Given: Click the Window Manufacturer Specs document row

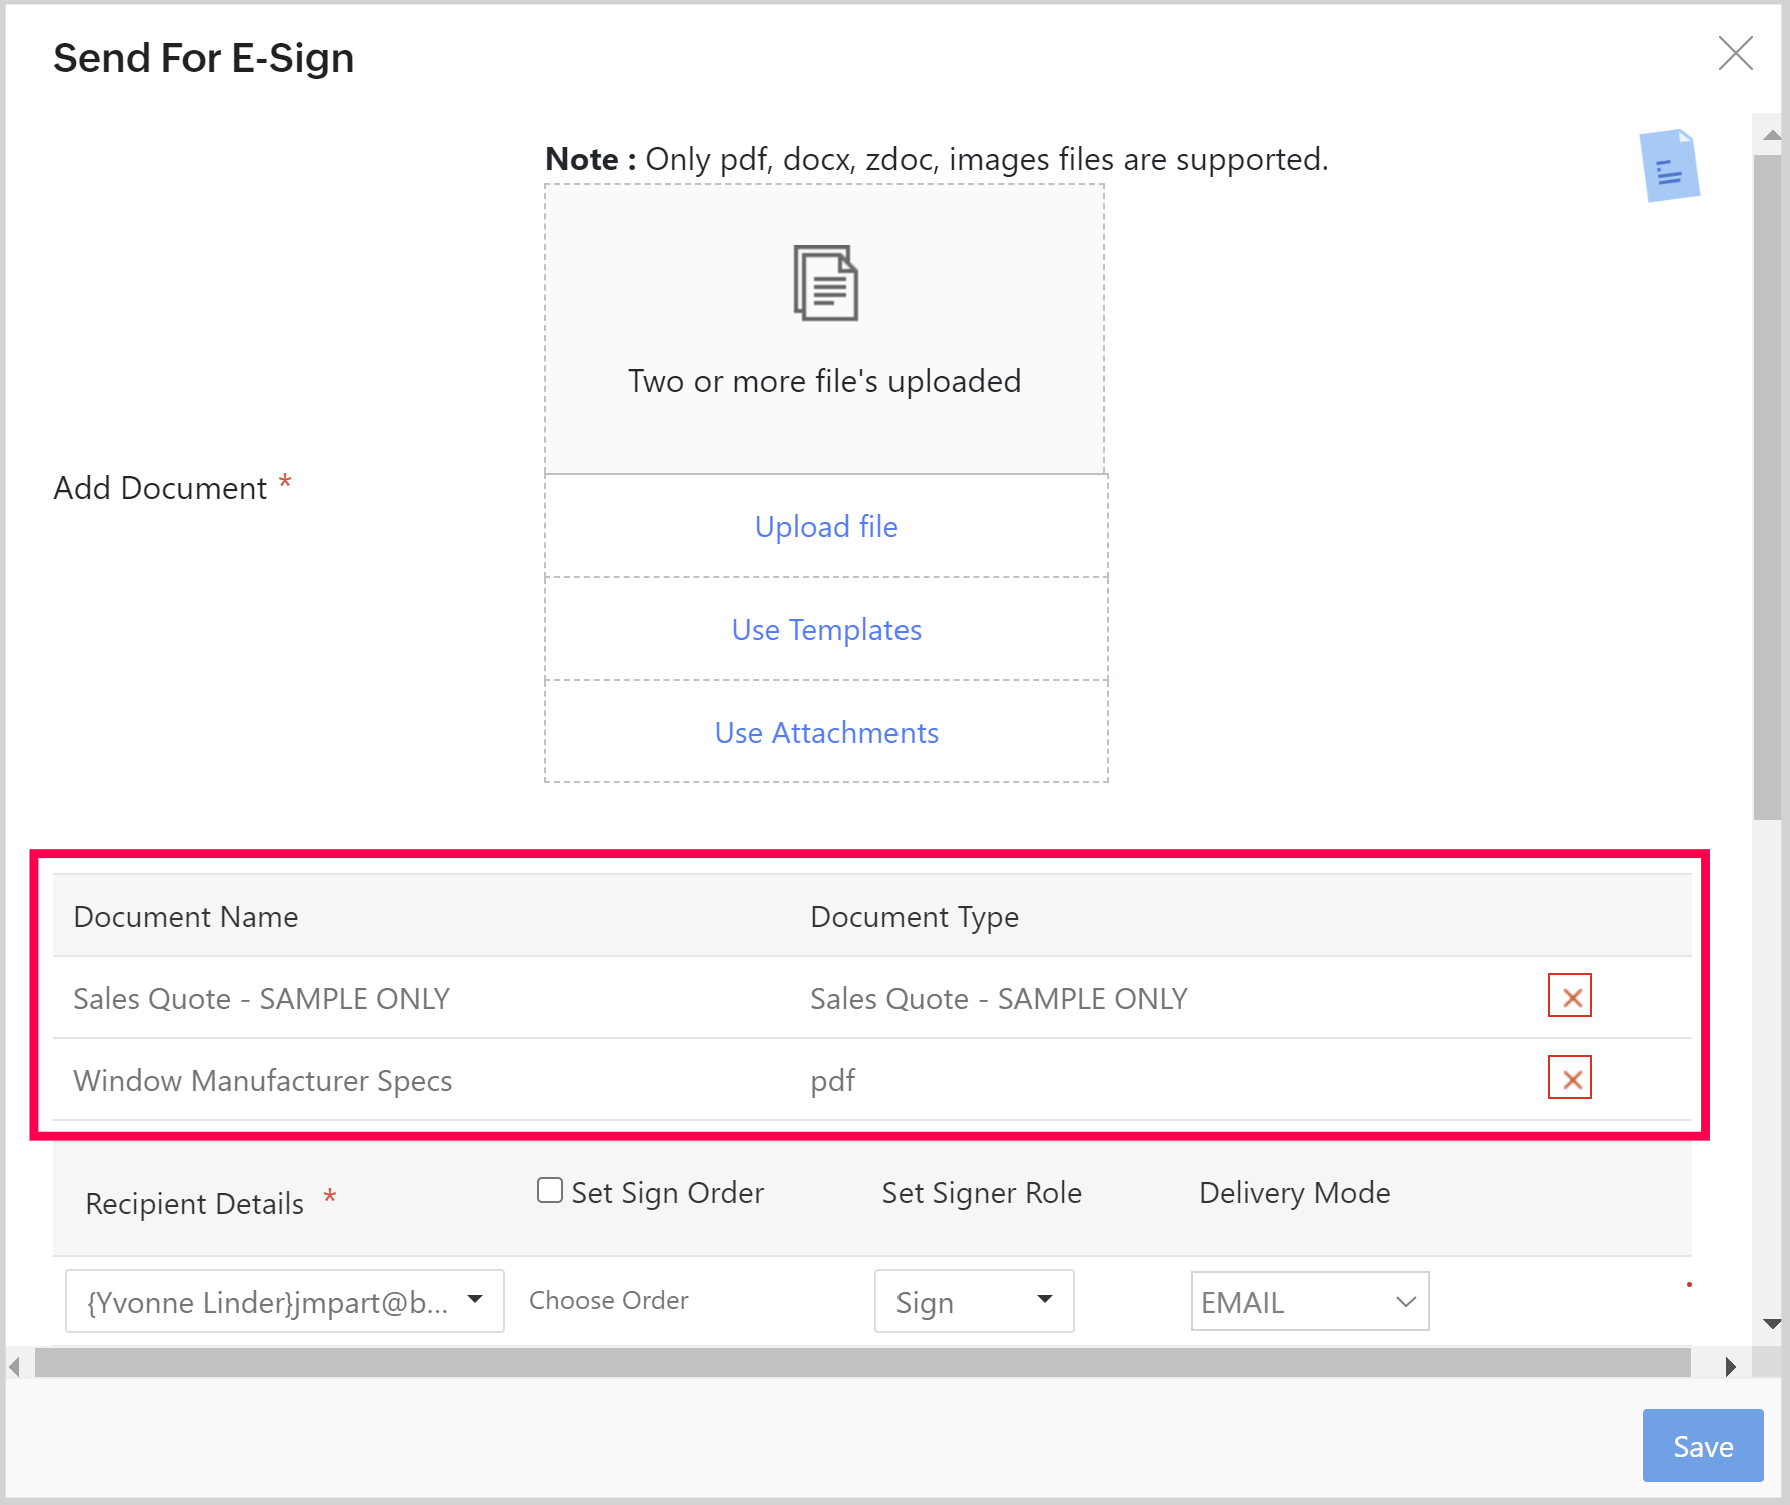Looking at the screenshot, I should coord(263,1081).
